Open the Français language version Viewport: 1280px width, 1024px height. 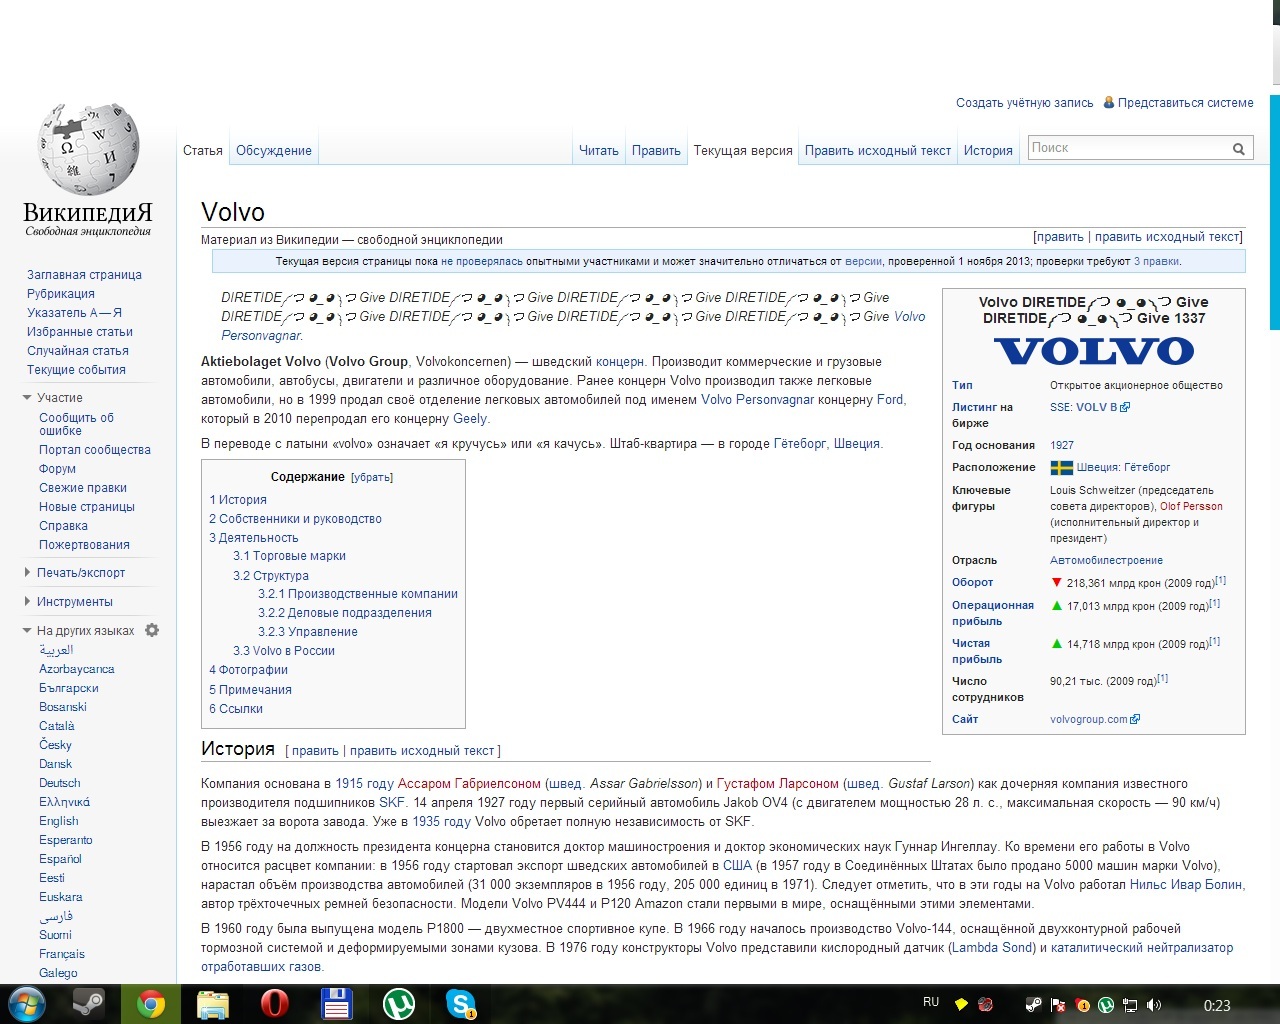(62, 954)
